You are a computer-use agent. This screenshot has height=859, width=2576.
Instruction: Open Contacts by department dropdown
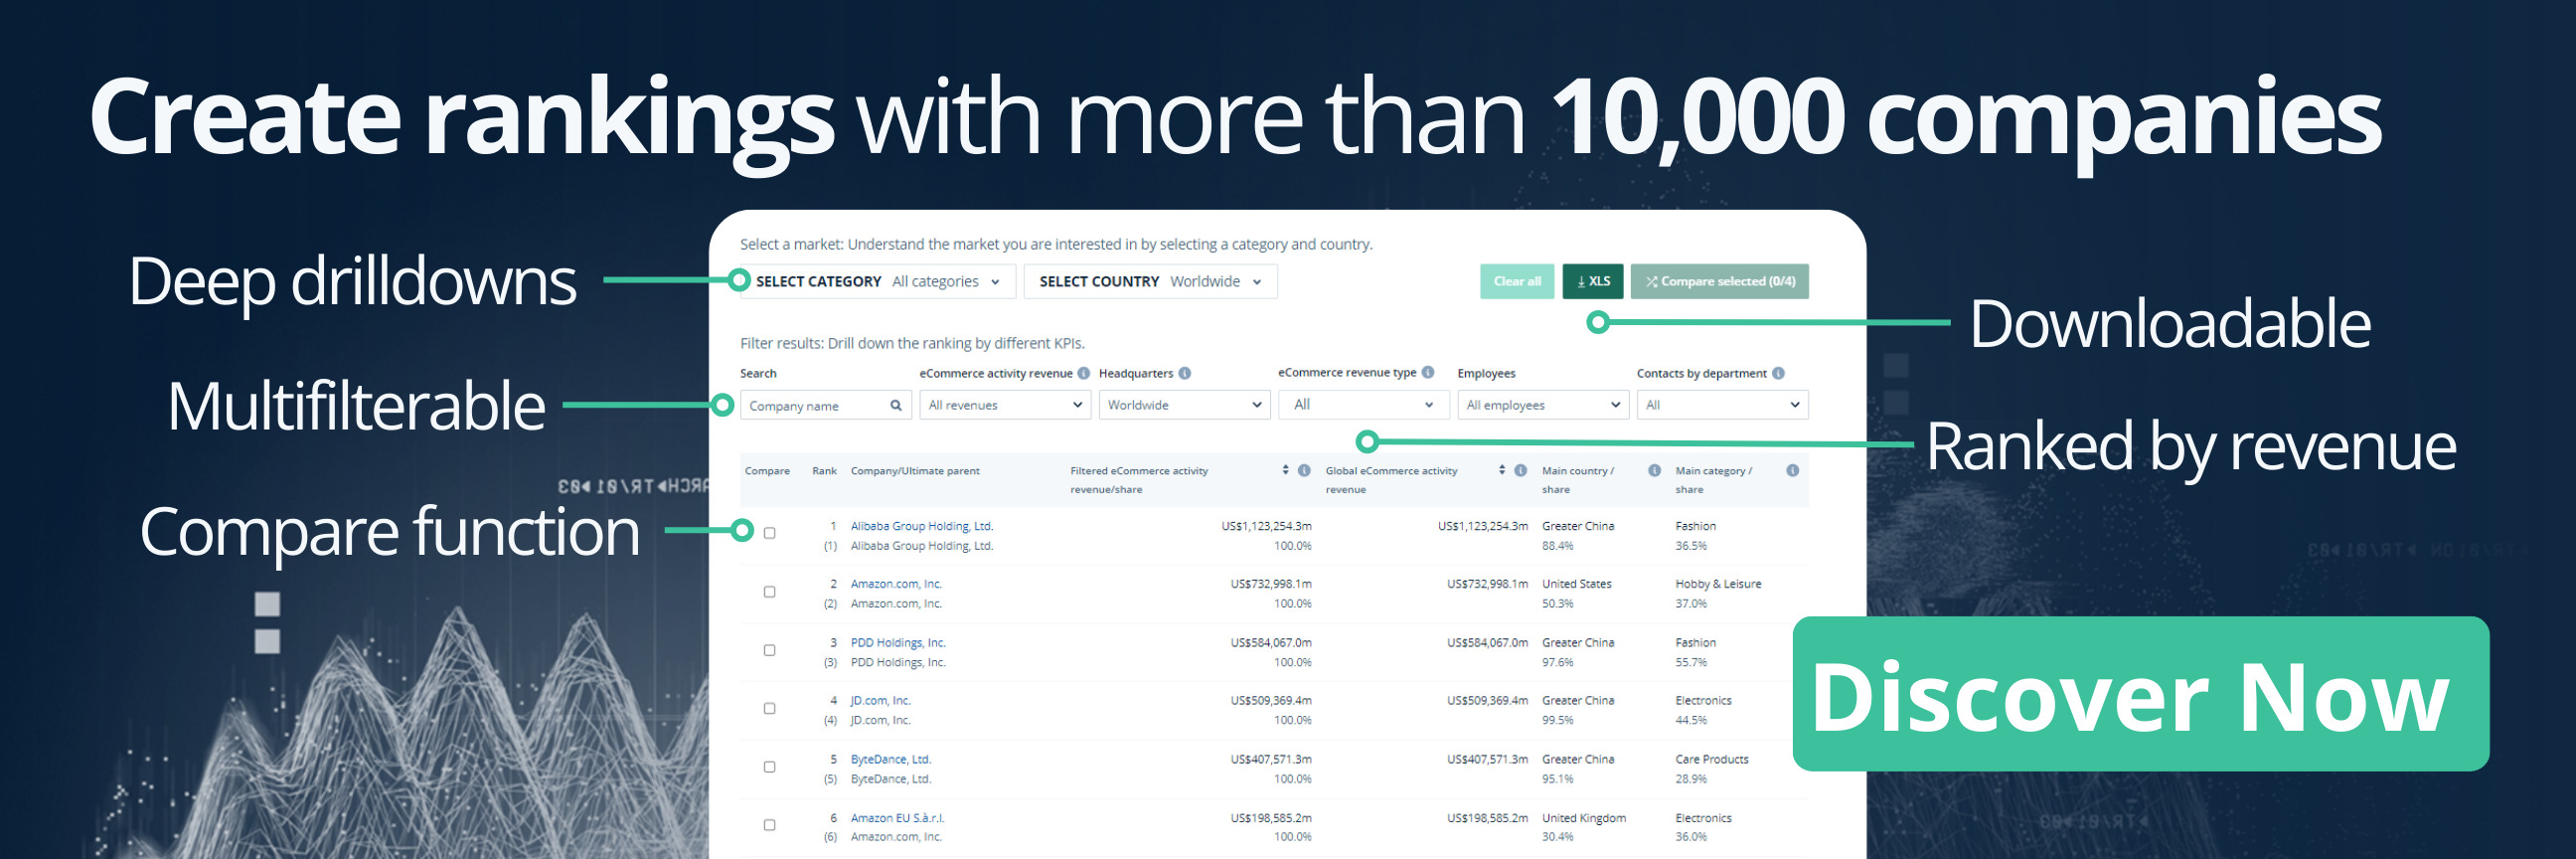tap(1723, 405)
